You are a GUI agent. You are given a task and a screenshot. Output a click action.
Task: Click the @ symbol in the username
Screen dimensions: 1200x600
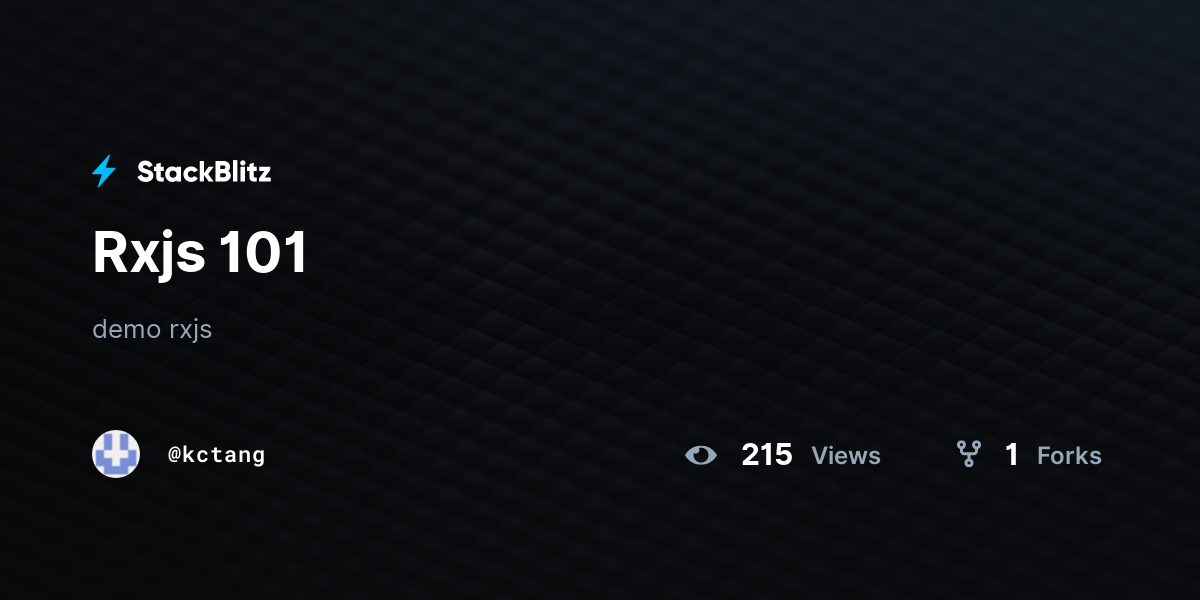coord(174,455)
